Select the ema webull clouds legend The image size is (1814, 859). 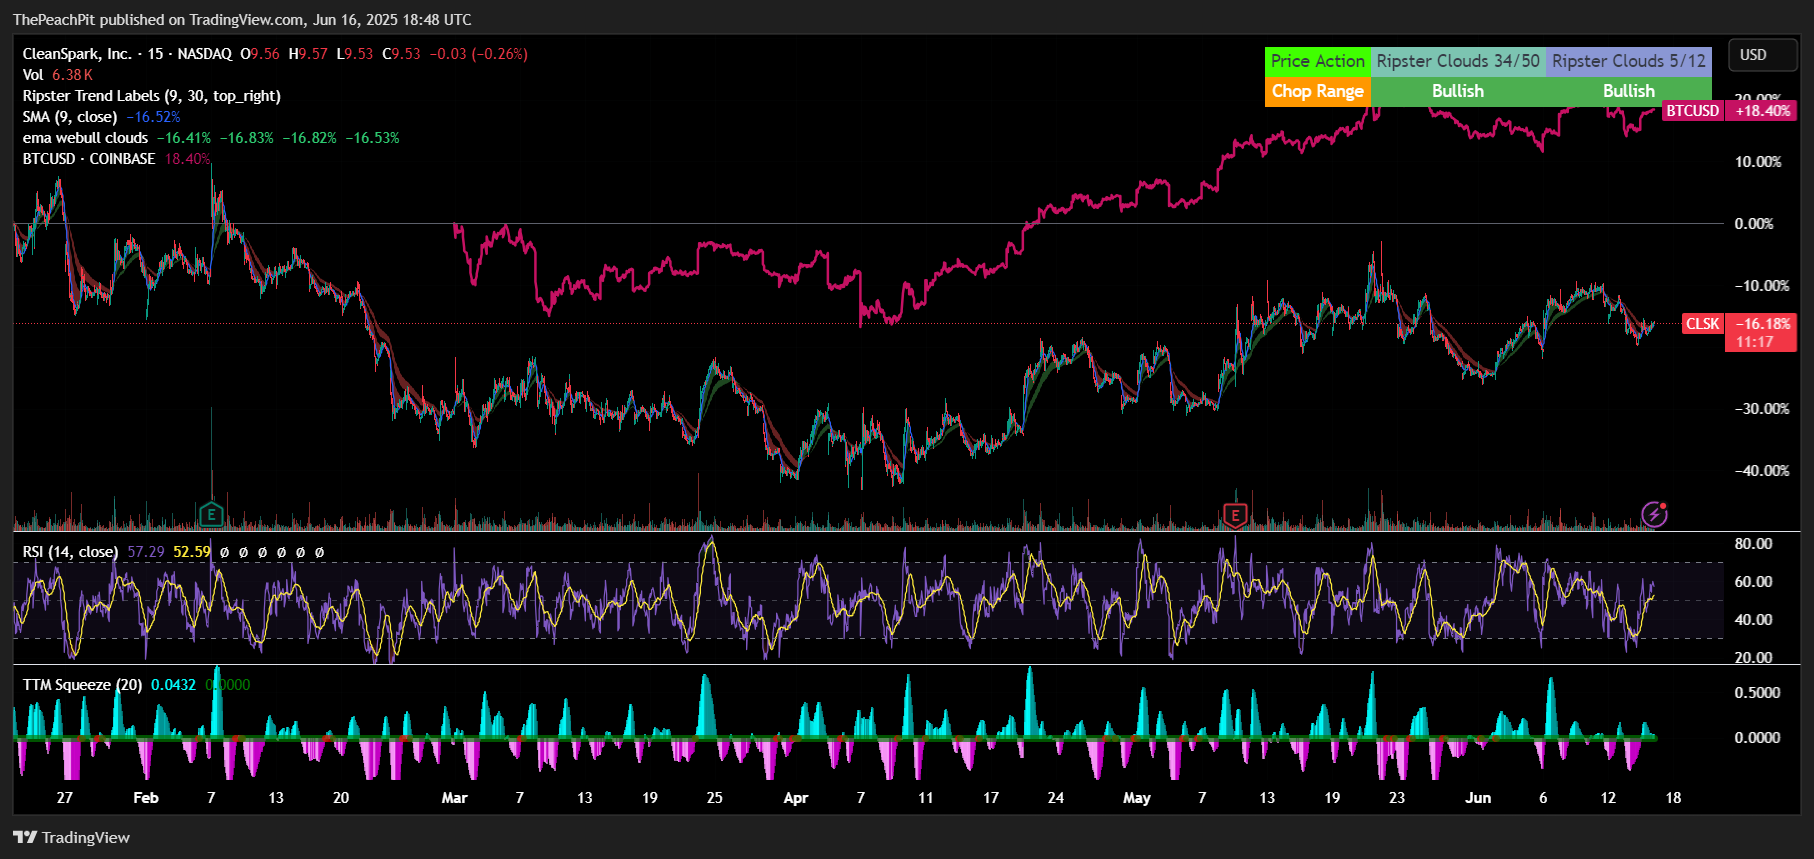tap(85, 138)
